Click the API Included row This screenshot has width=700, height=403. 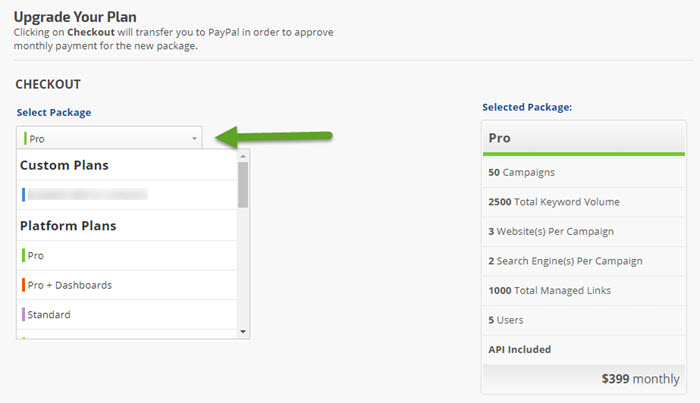tap(519, 349)
